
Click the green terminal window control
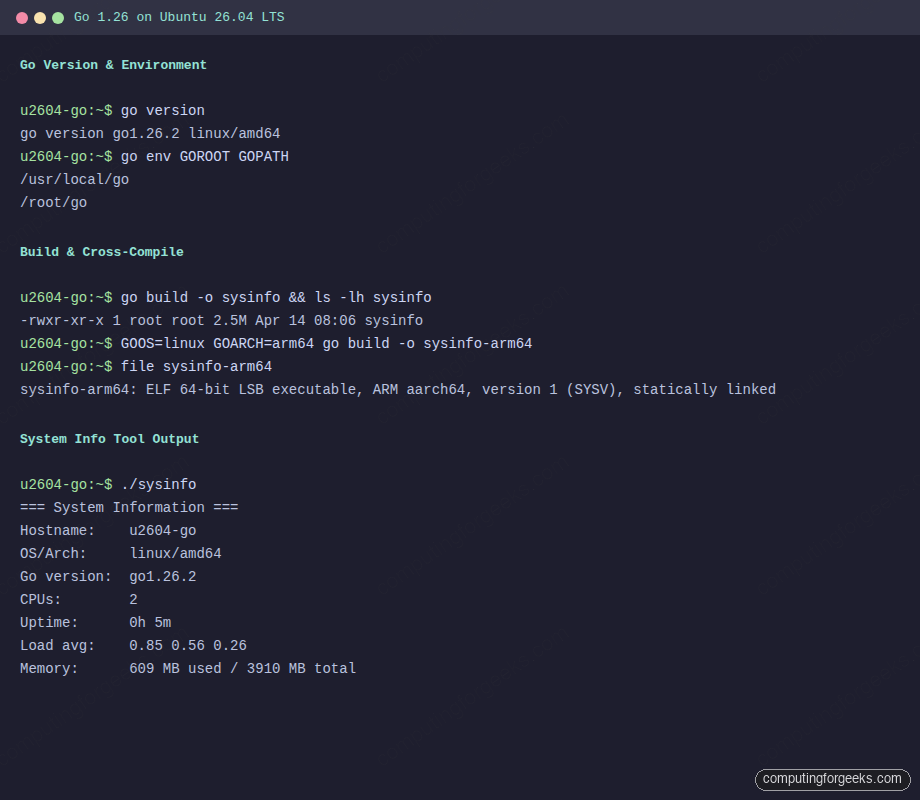click(58, 17)
